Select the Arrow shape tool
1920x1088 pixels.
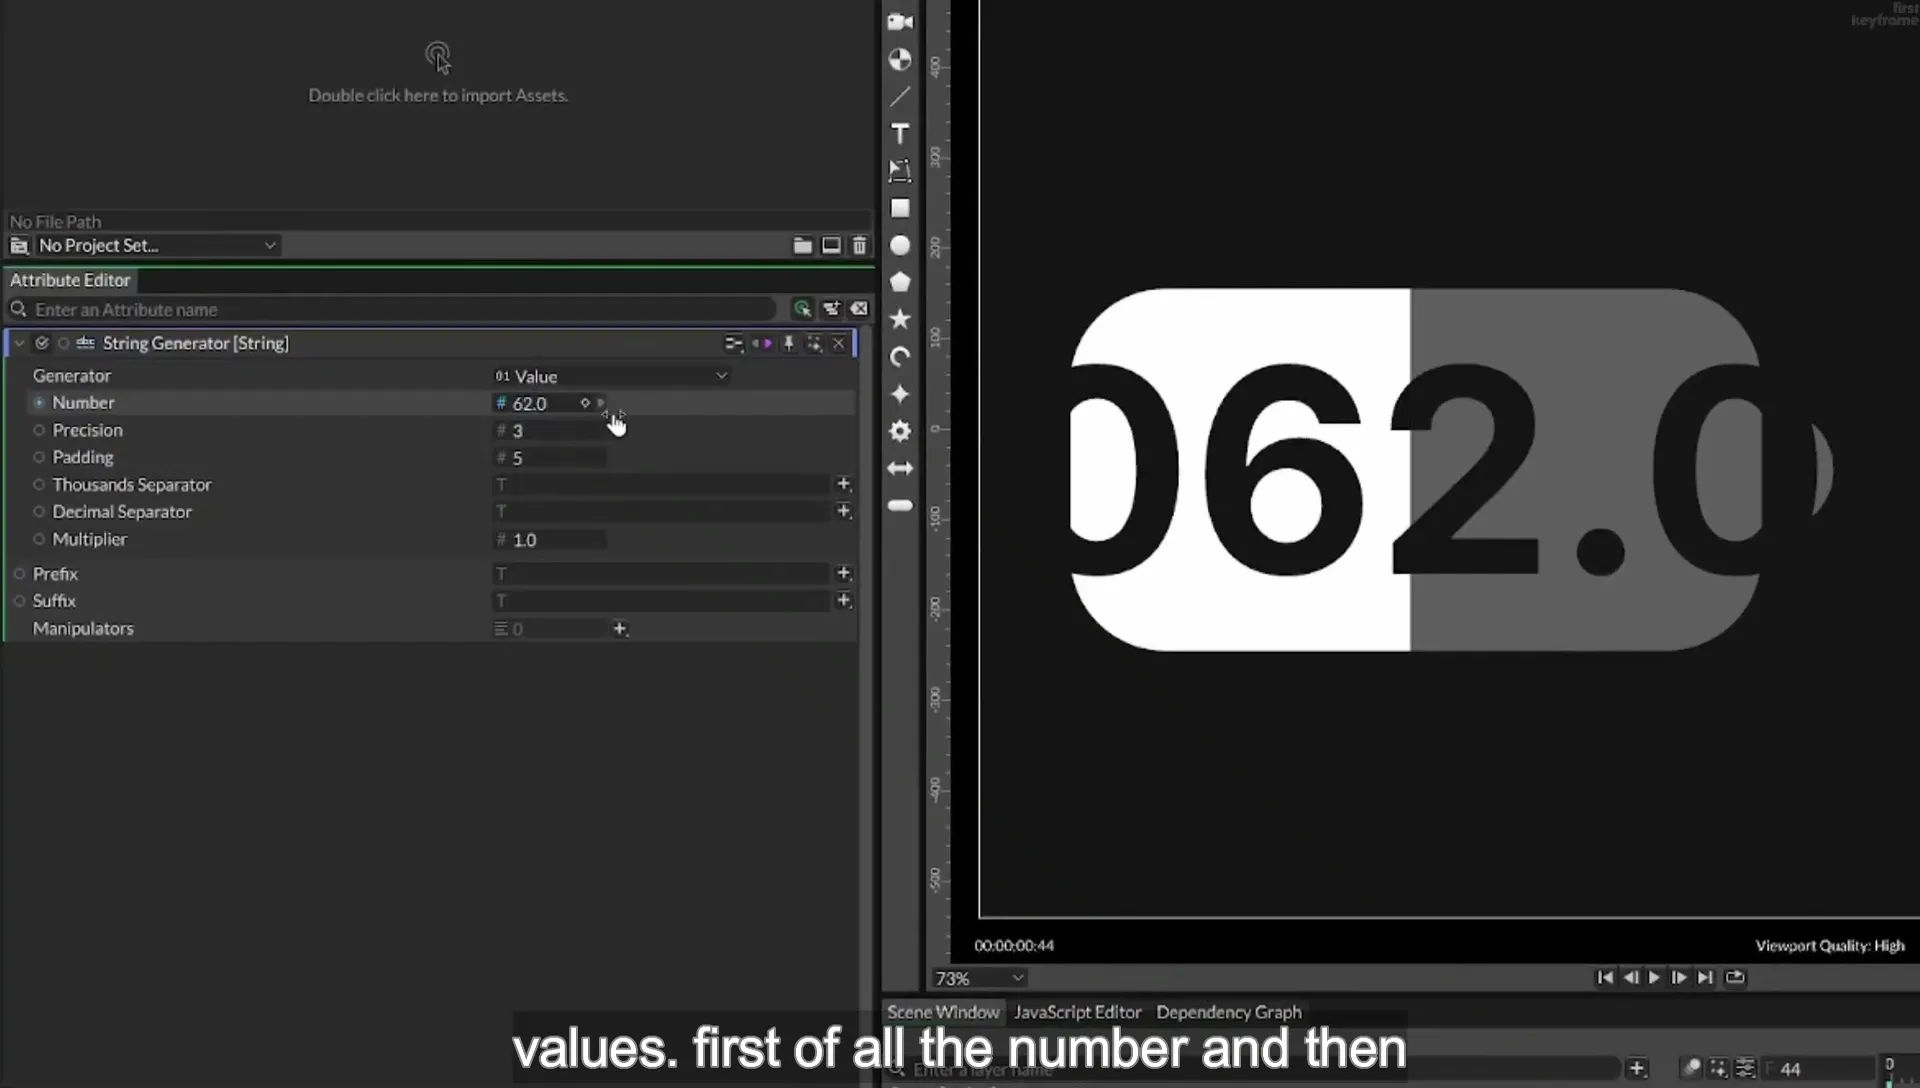click(900, 468)
